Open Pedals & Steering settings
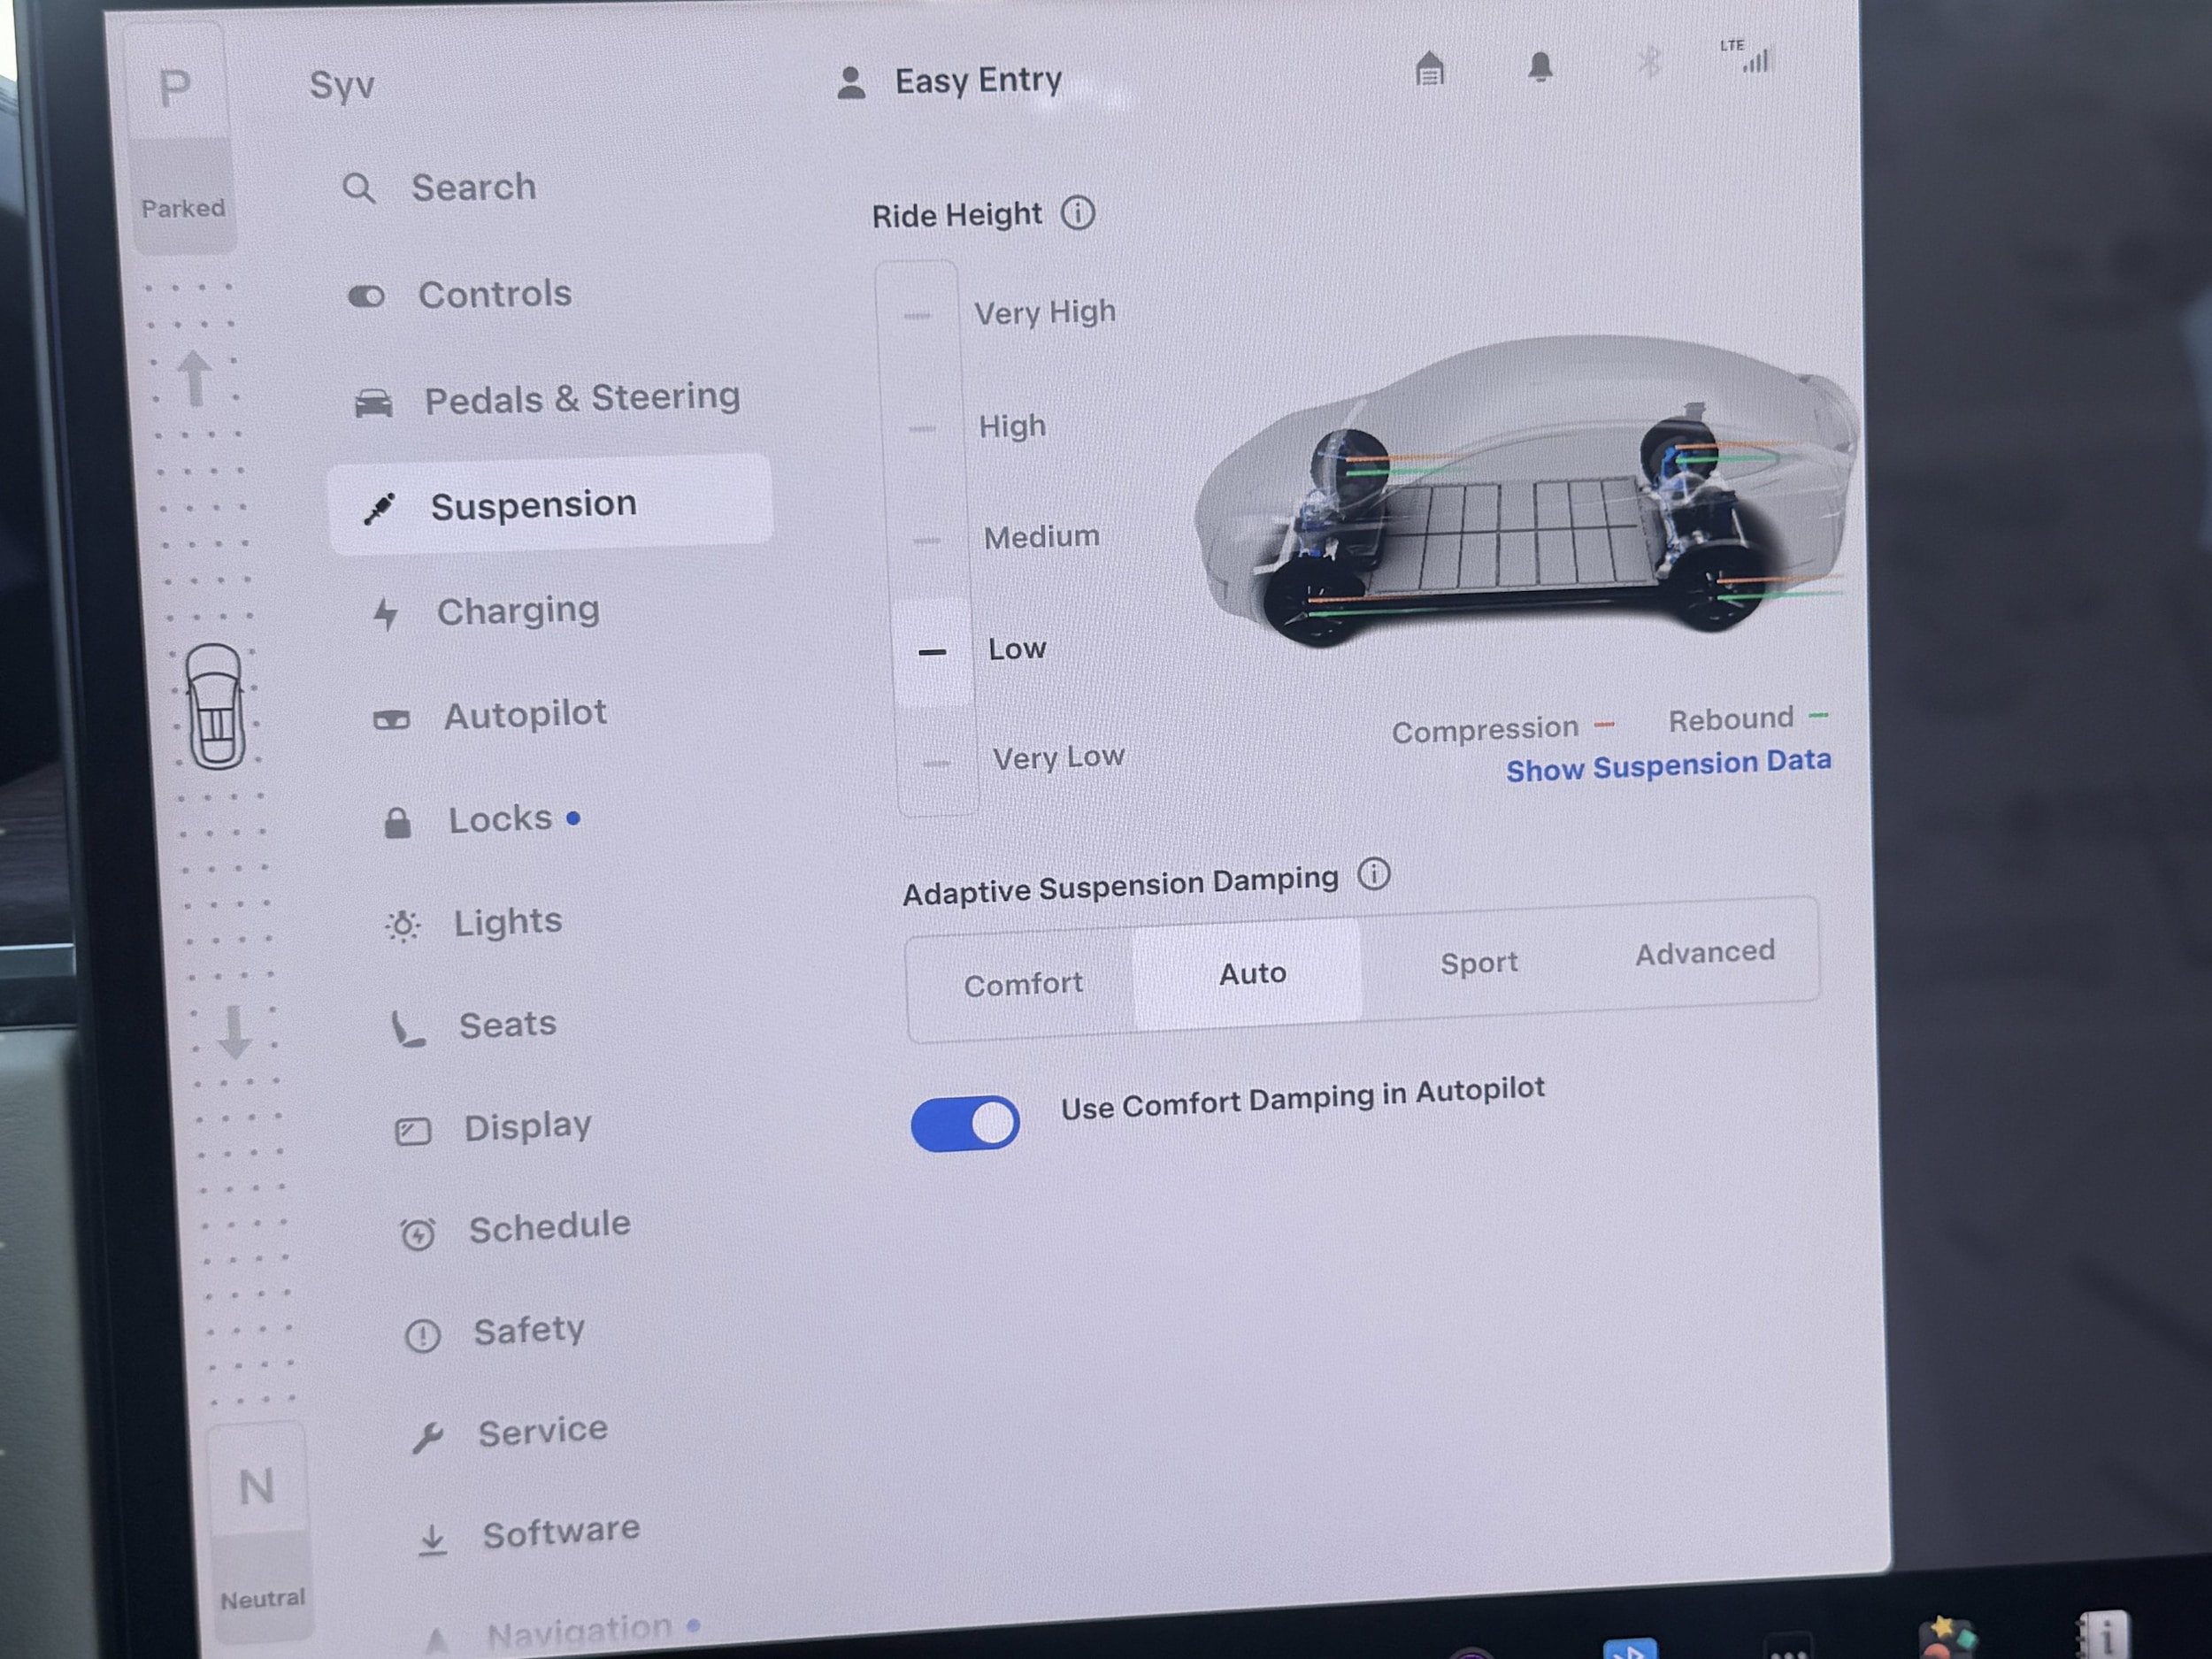2212x1659 pixels. point(581,399)
